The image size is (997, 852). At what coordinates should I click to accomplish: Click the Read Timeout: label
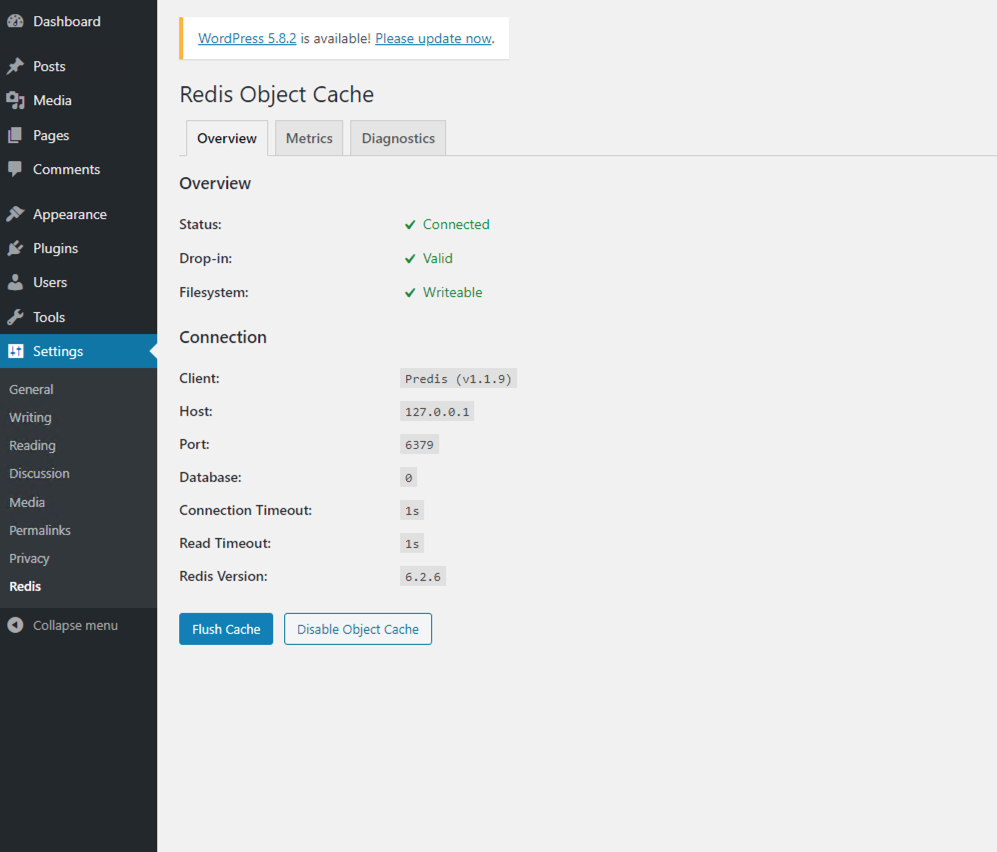(x=225, y=543)
